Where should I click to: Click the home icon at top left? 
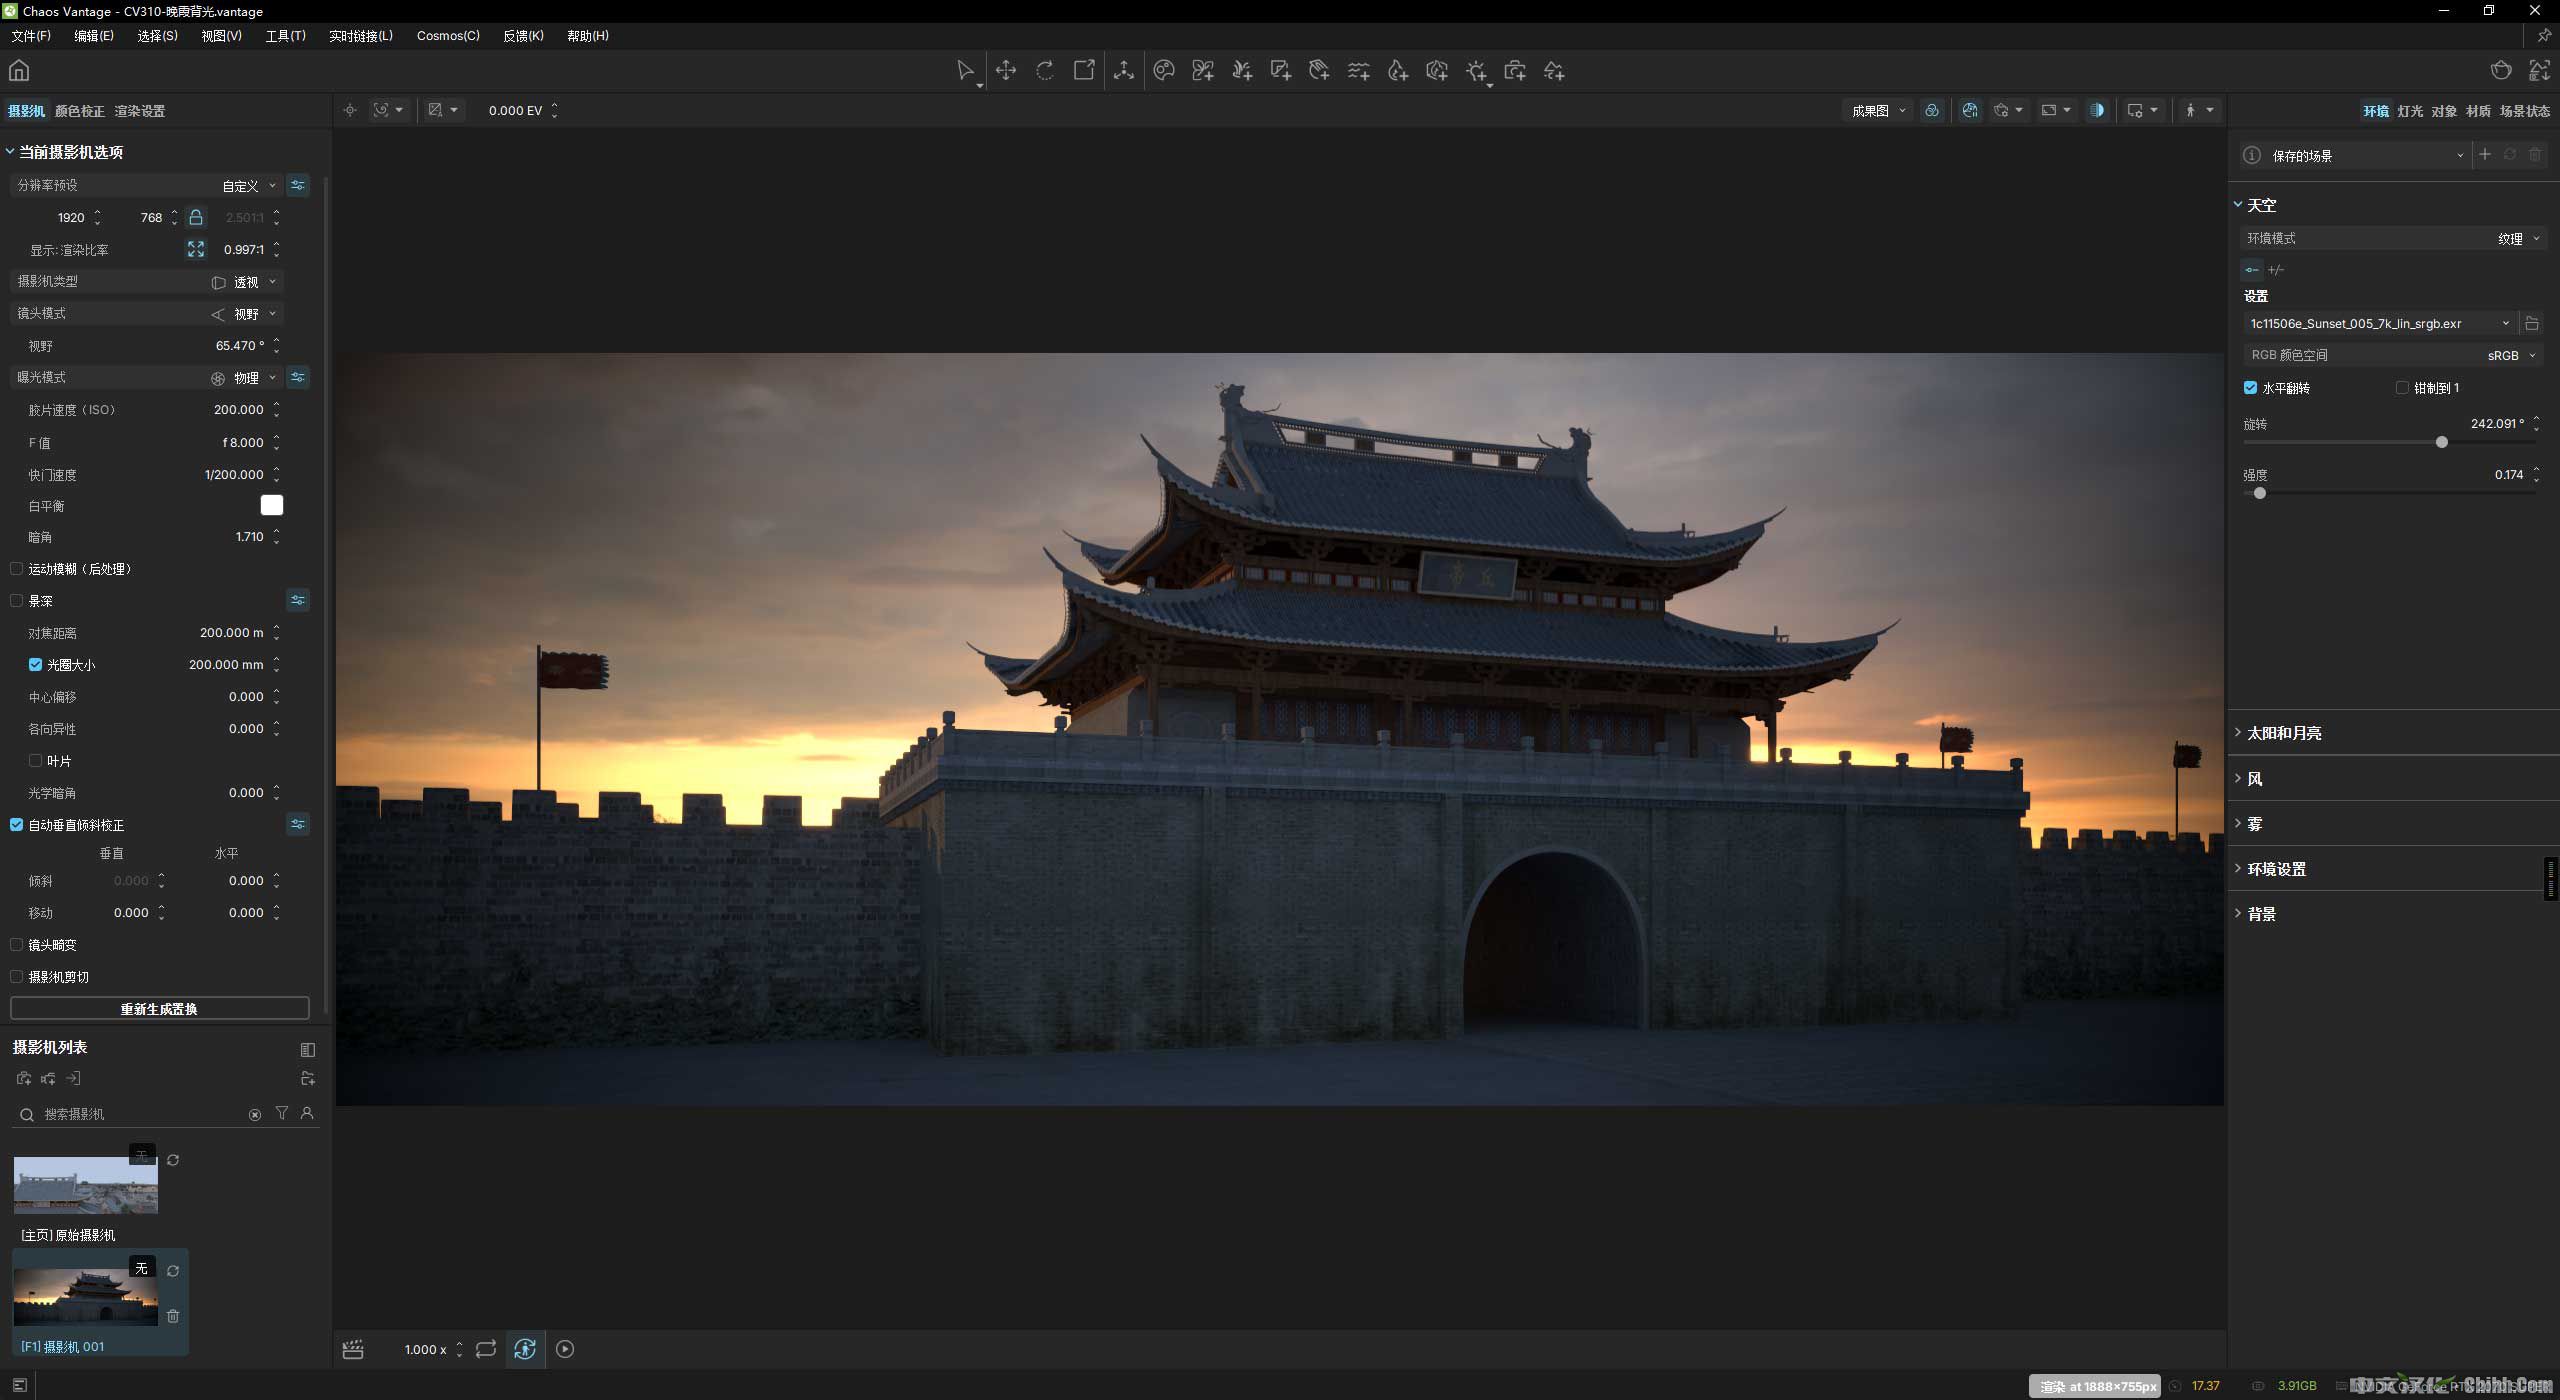pos(19,70)
